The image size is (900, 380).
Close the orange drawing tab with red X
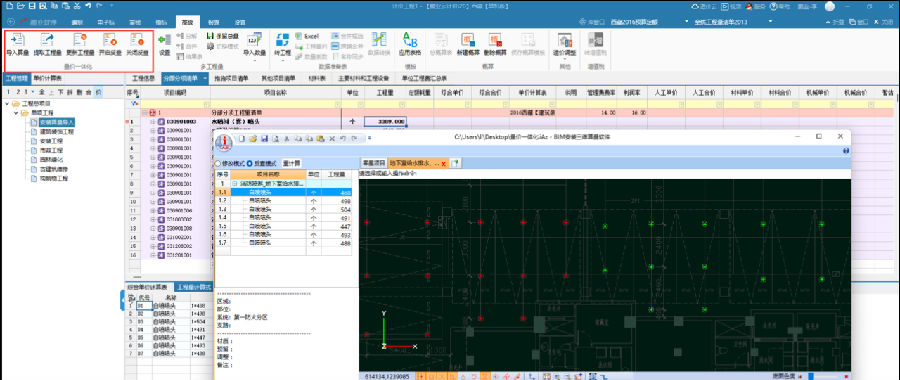click(443, 164)
